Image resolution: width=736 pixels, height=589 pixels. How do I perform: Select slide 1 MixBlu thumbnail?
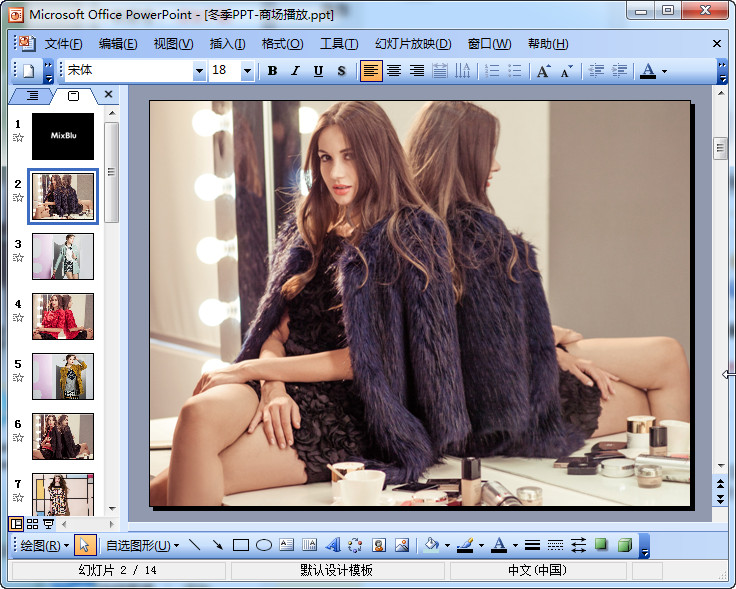click(63, 136)
